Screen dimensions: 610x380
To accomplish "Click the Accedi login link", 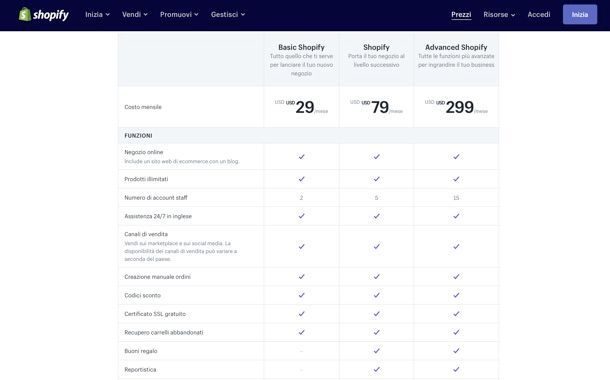I will point(539,14).
